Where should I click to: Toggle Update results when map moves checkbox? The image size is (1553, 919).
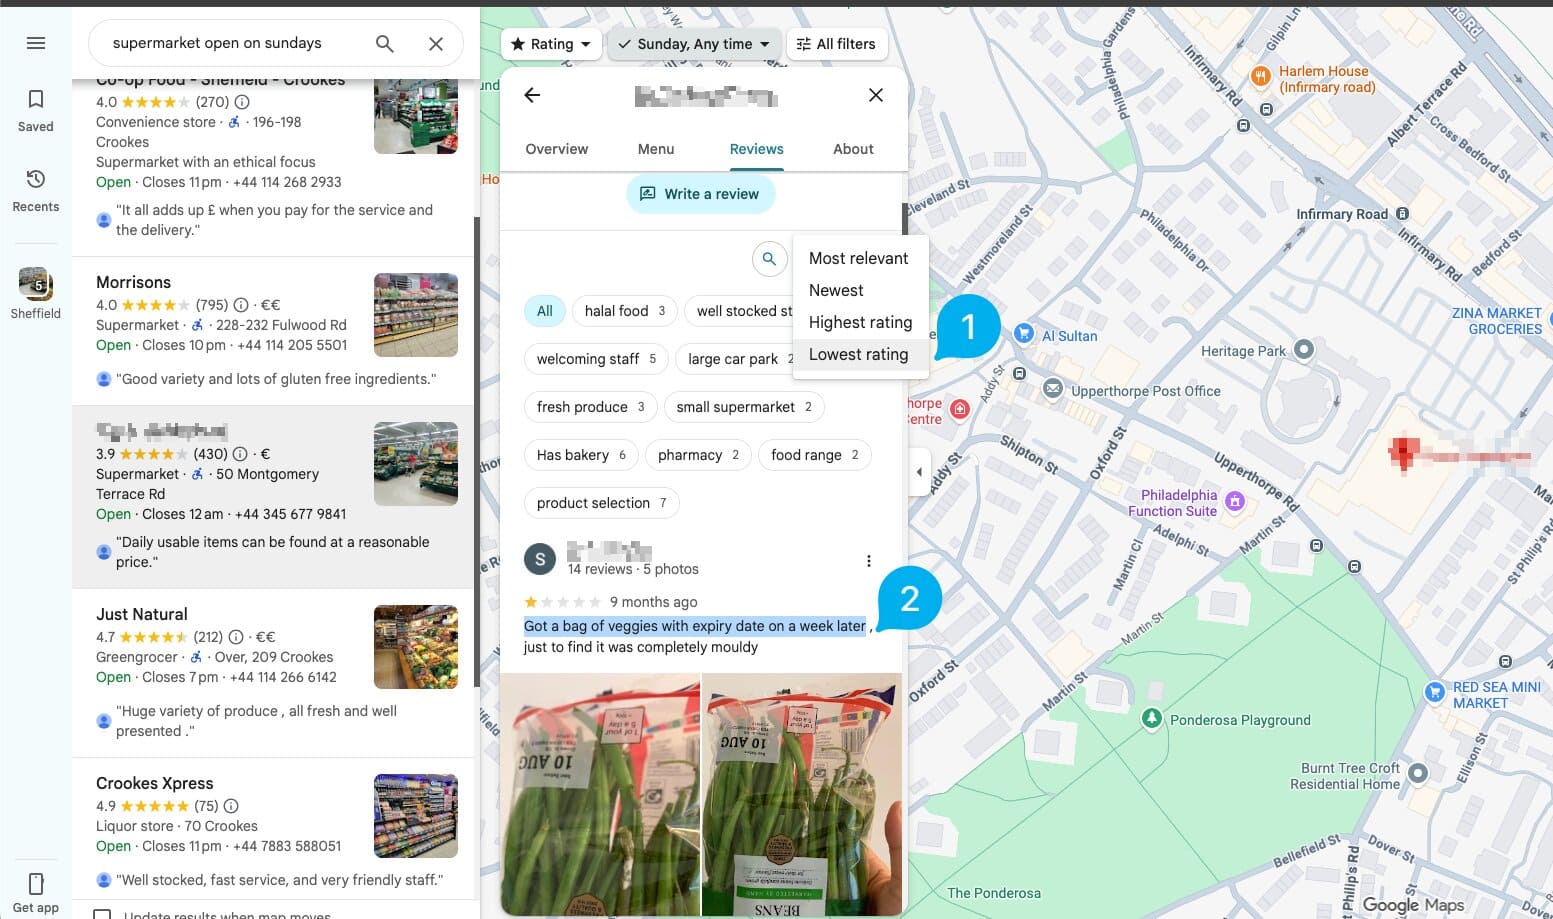(x=102, y=914)
